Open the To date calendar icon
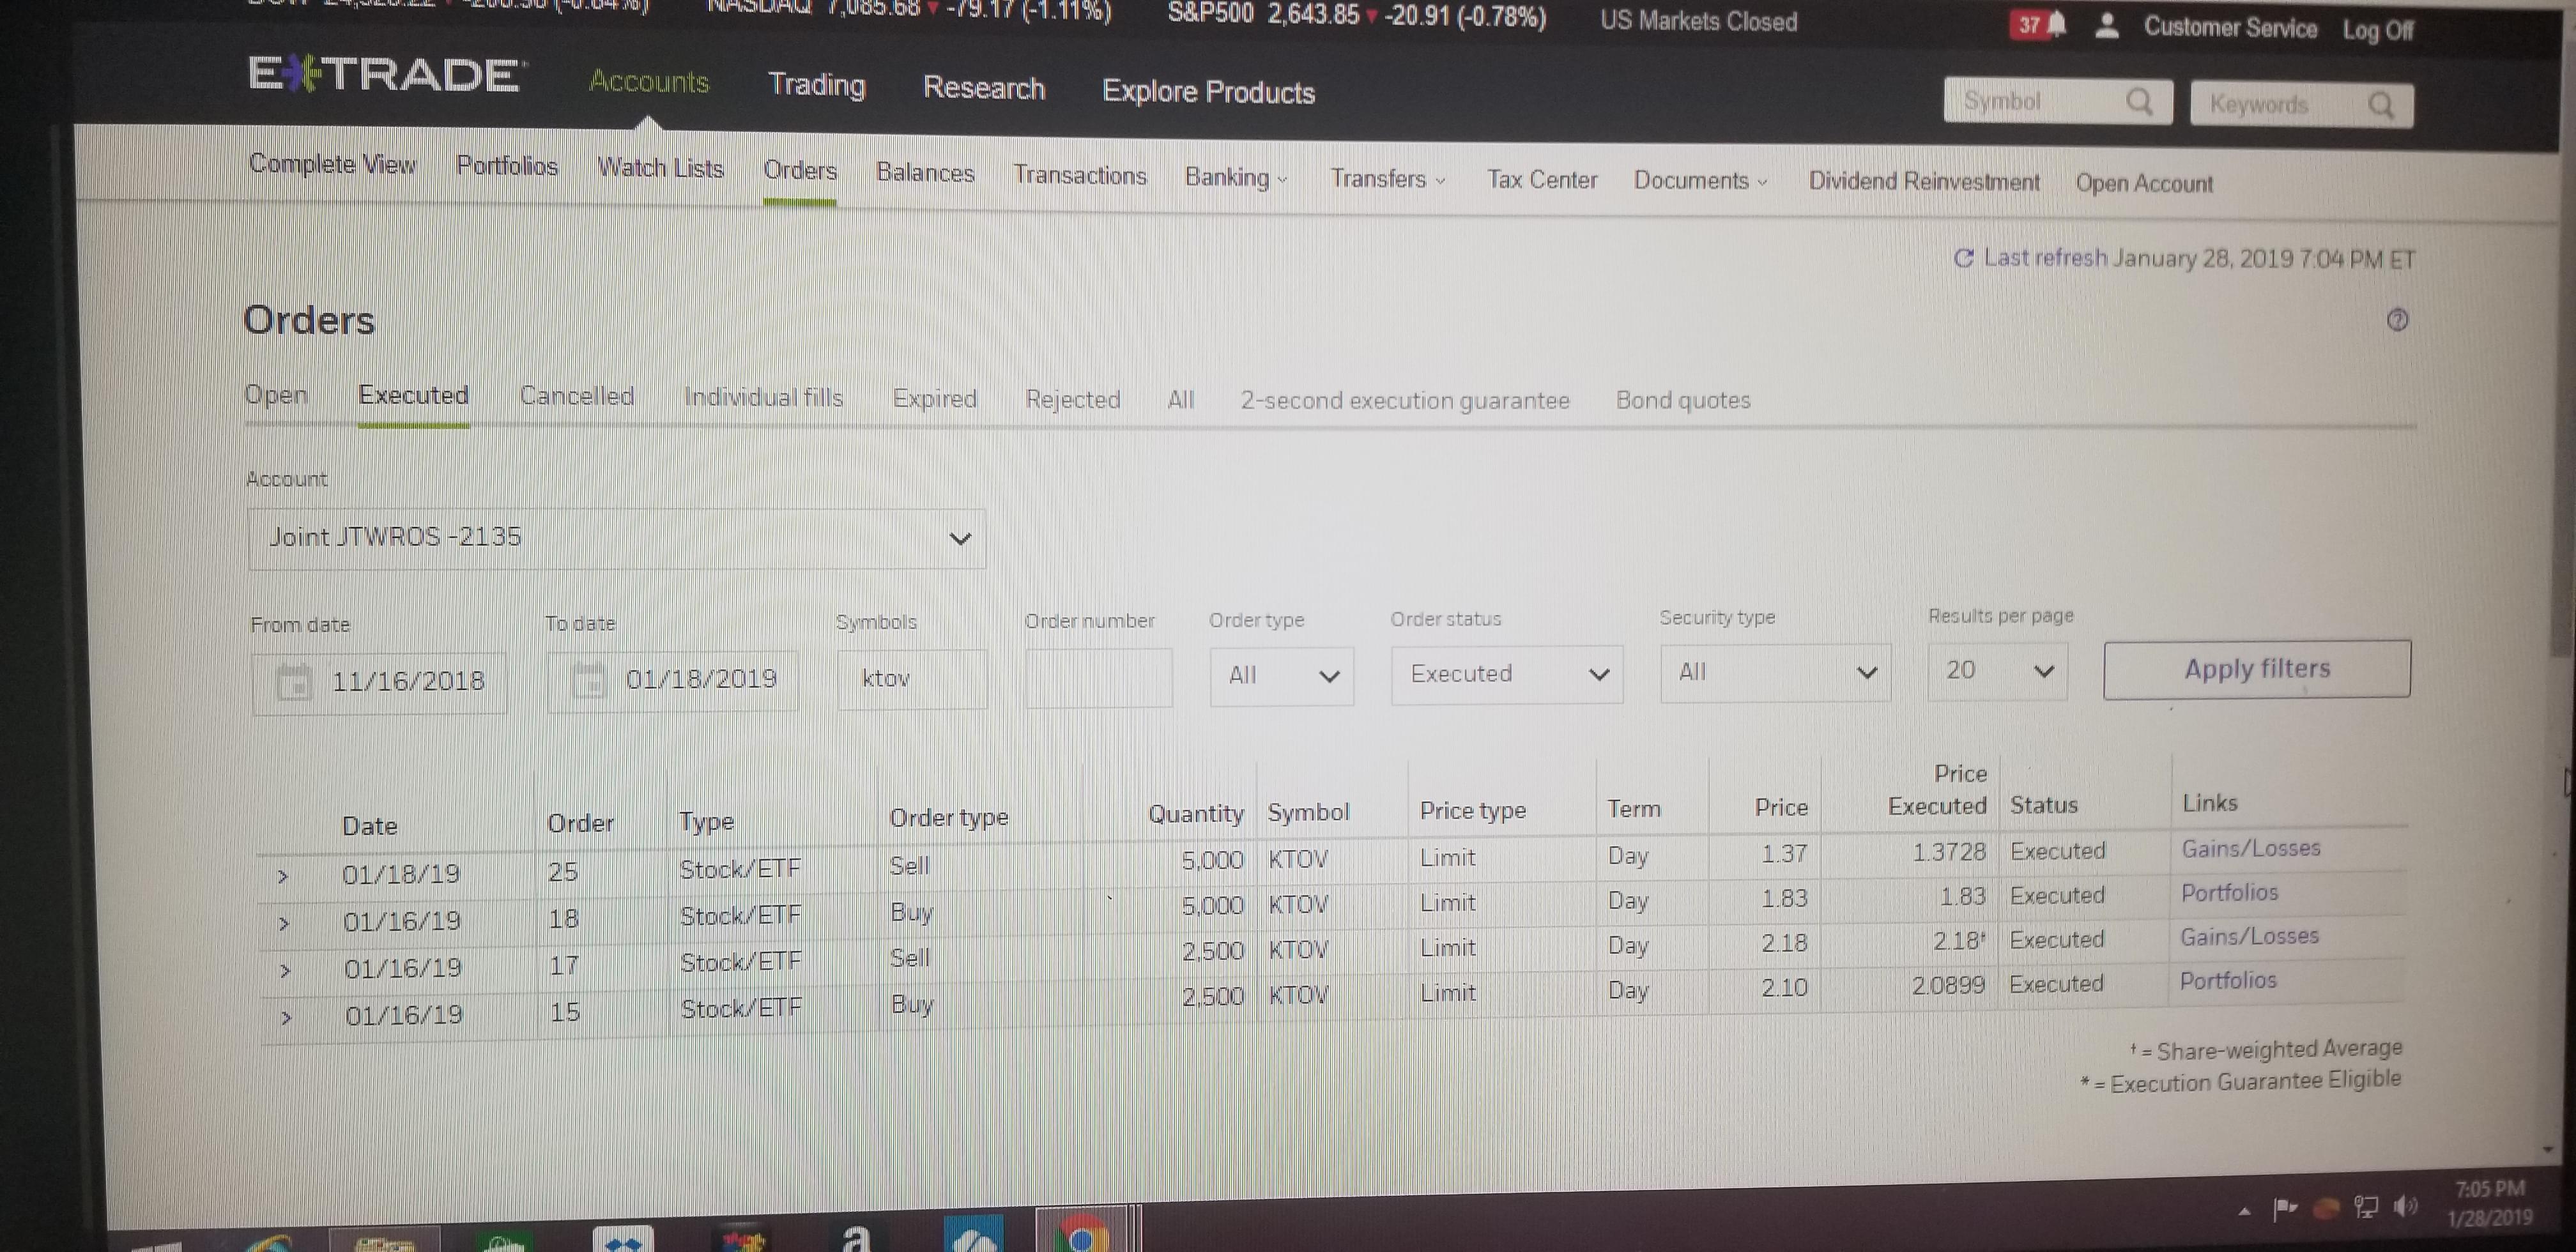The width and height of the screenshot is (2576, 1252). coord(589,680)
